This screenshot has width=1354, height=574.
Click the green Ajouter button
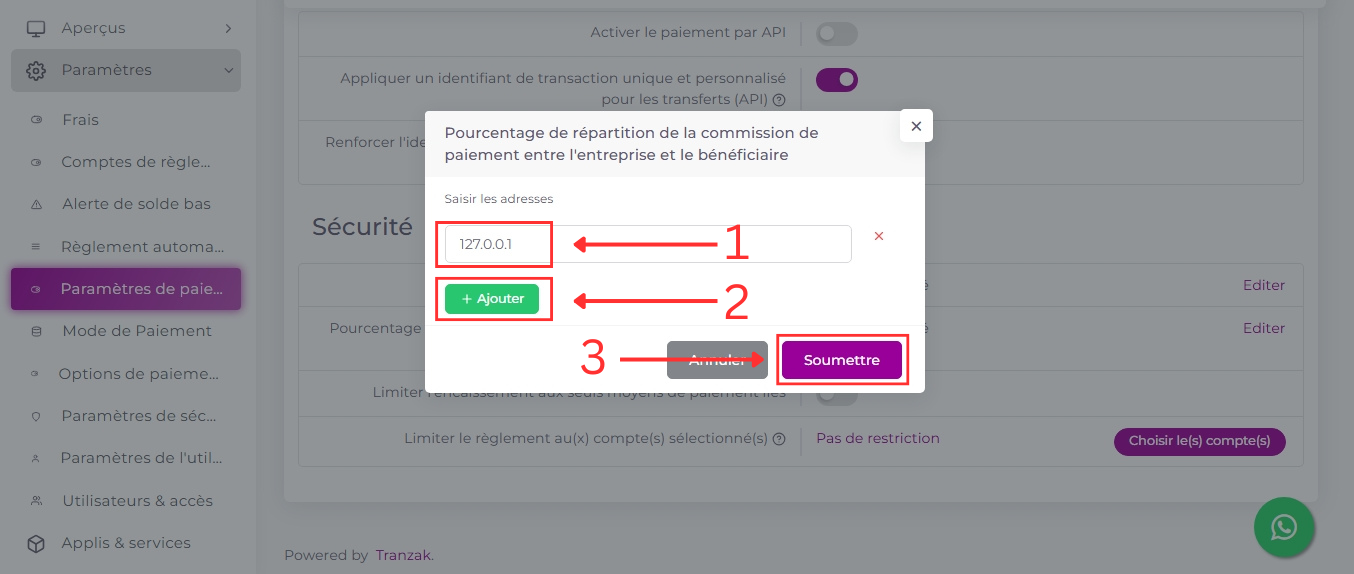(x=492, y=299)
